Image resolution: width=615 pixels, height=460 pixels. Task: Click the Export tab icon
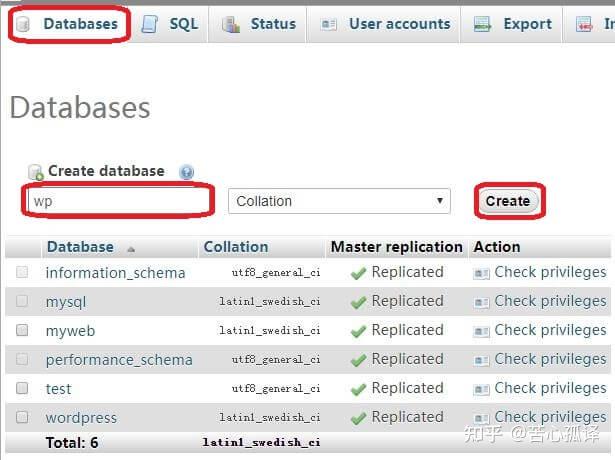click(x=483, y=24)
